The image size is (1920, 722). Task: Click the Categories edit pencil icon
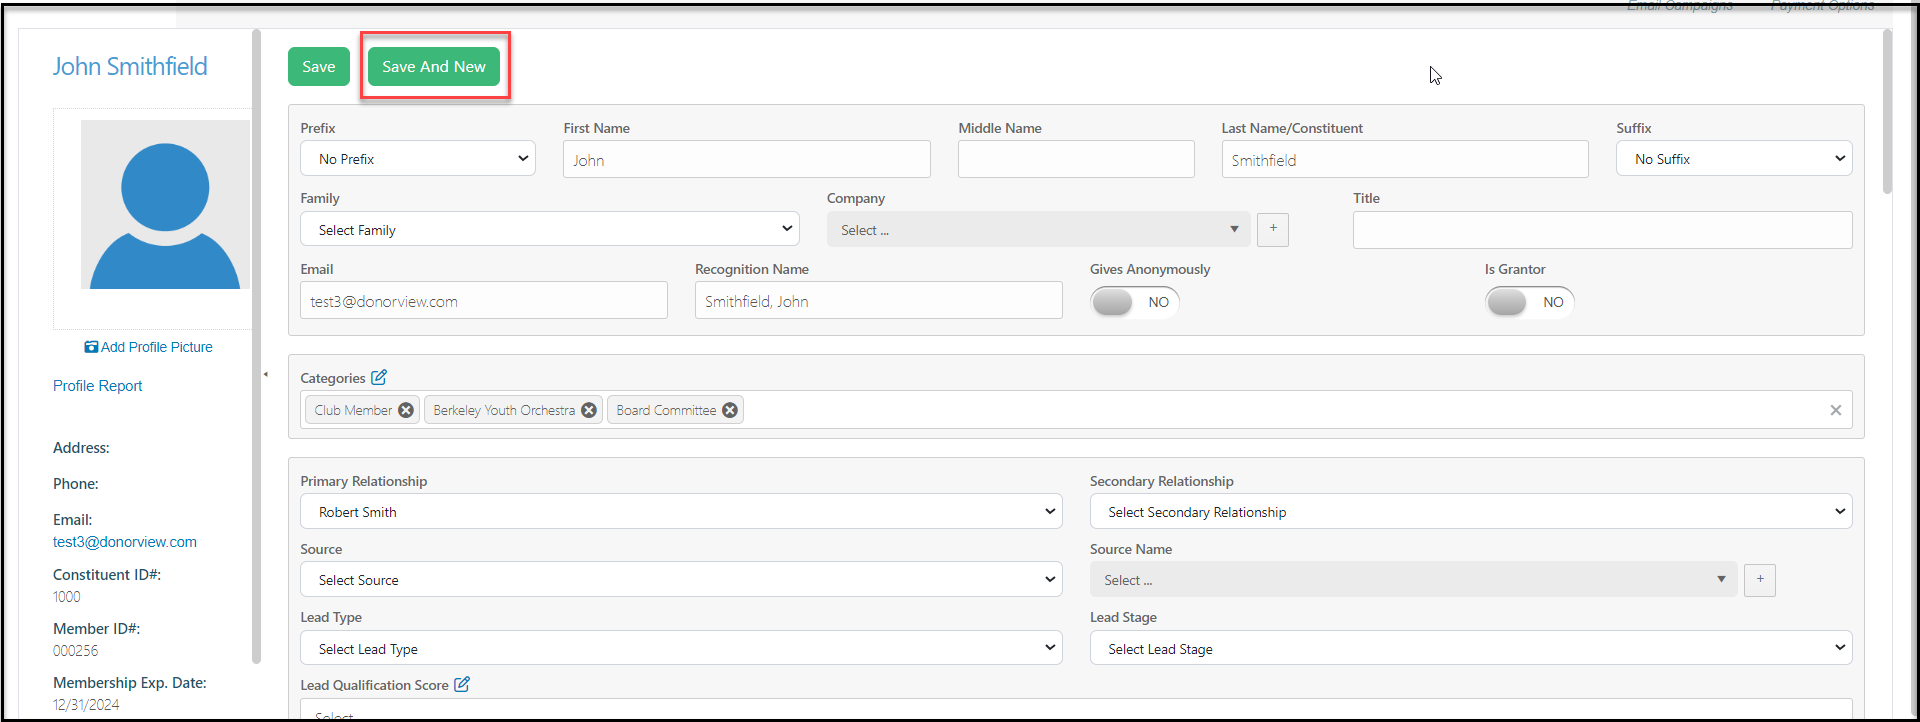coord(379,377)
